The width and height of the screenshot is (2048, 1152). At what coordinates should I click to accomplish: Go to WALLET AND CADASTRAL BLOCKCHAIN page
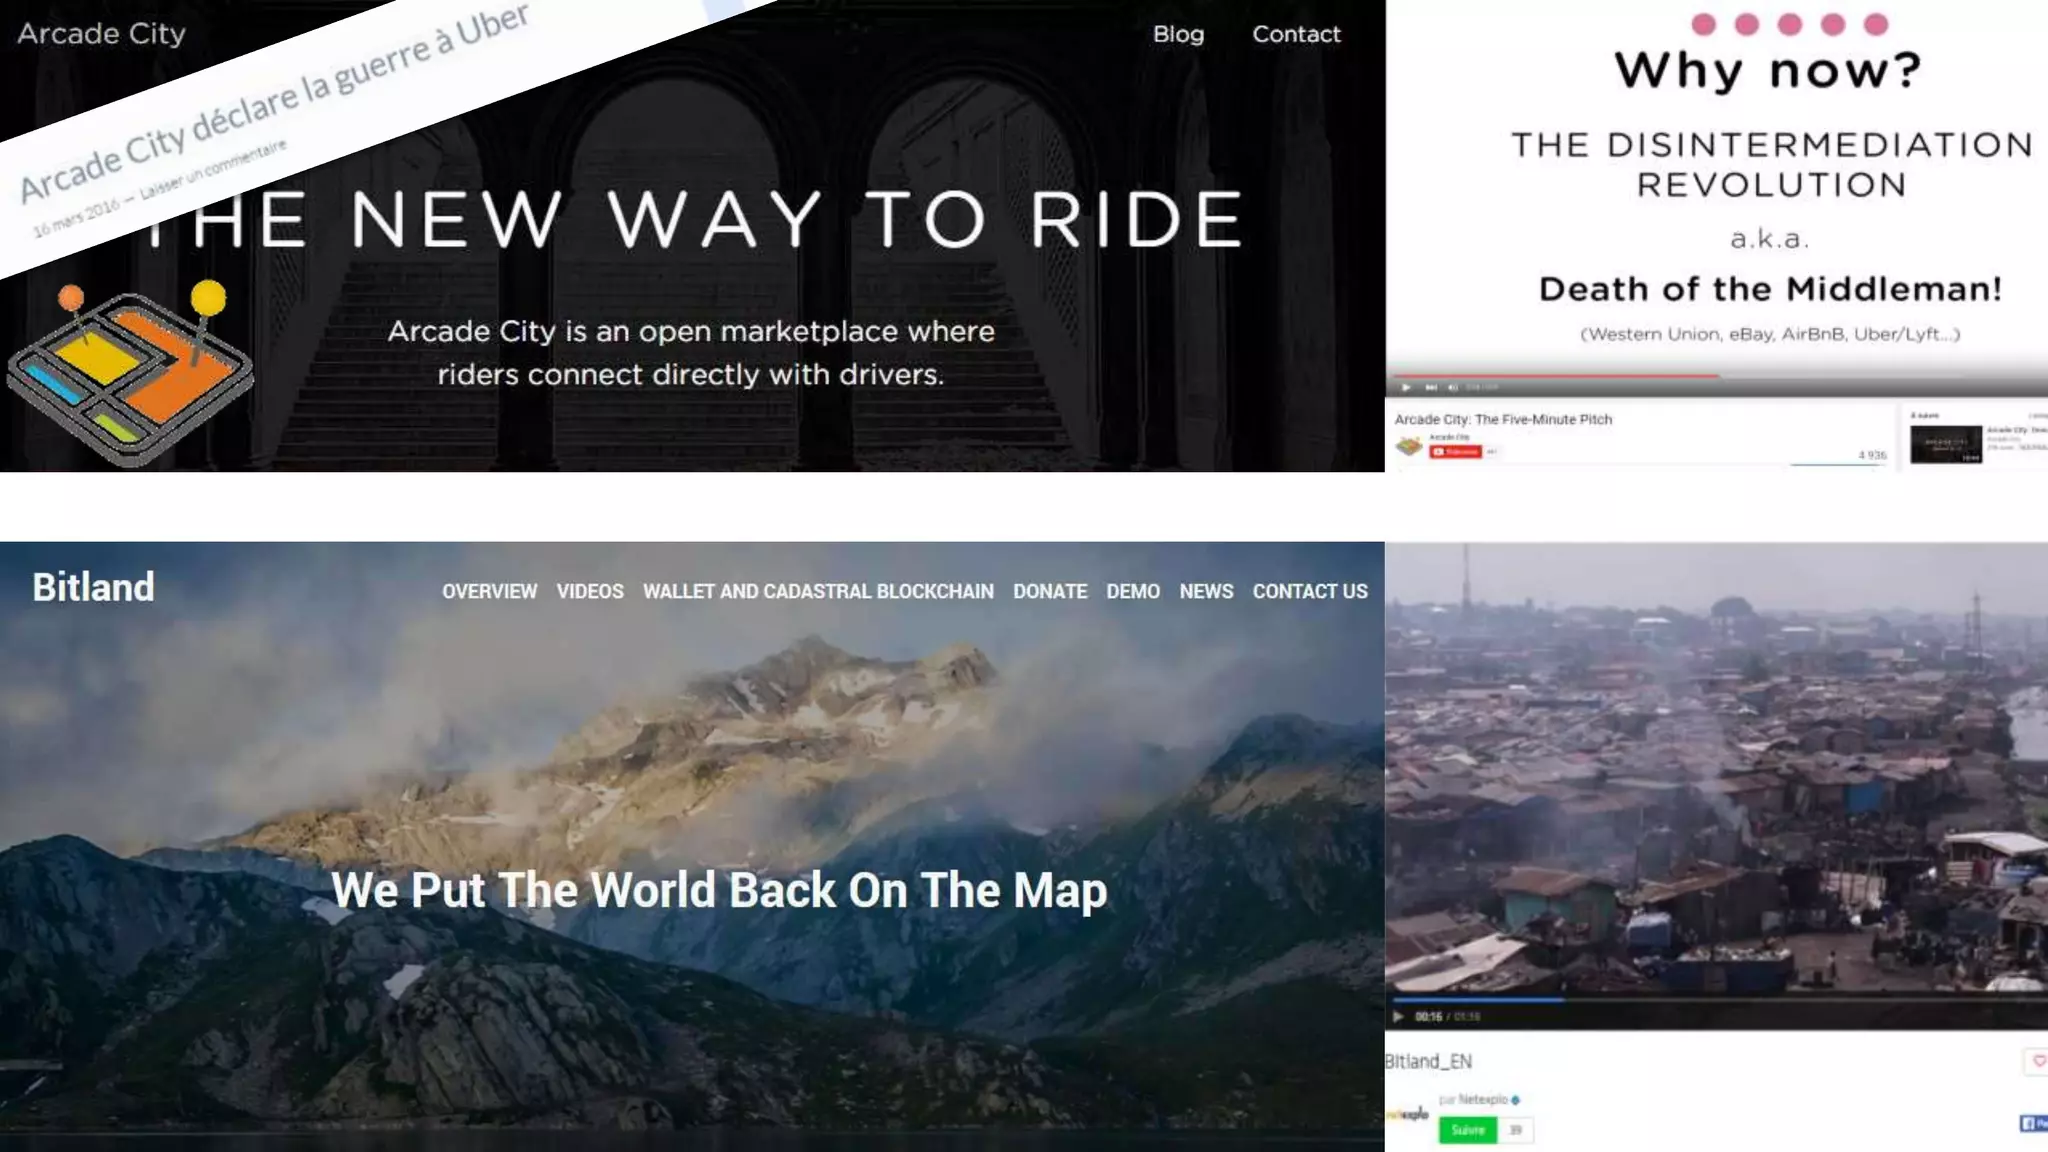click(x=818, y=591)
